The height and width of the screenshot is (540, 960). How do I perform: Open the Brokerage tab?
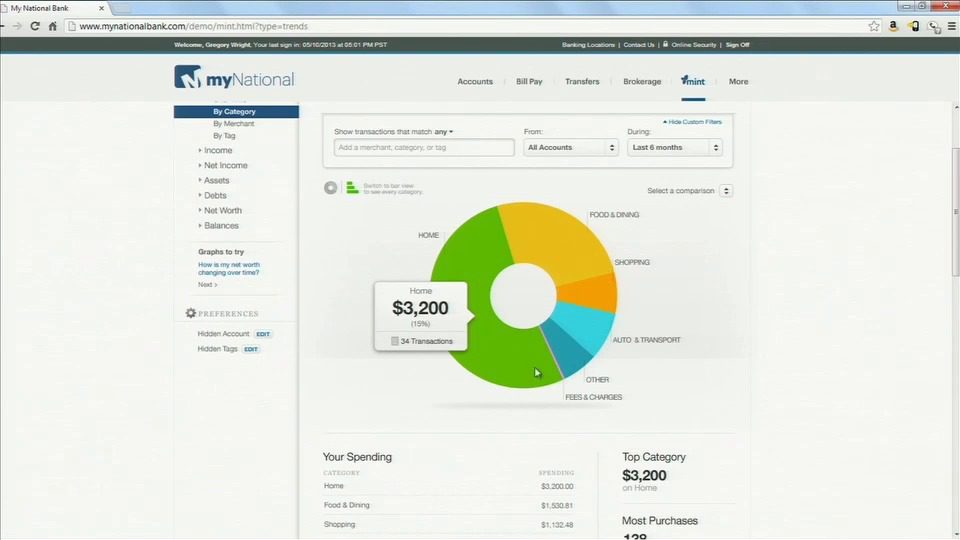(x=642, y=81)
